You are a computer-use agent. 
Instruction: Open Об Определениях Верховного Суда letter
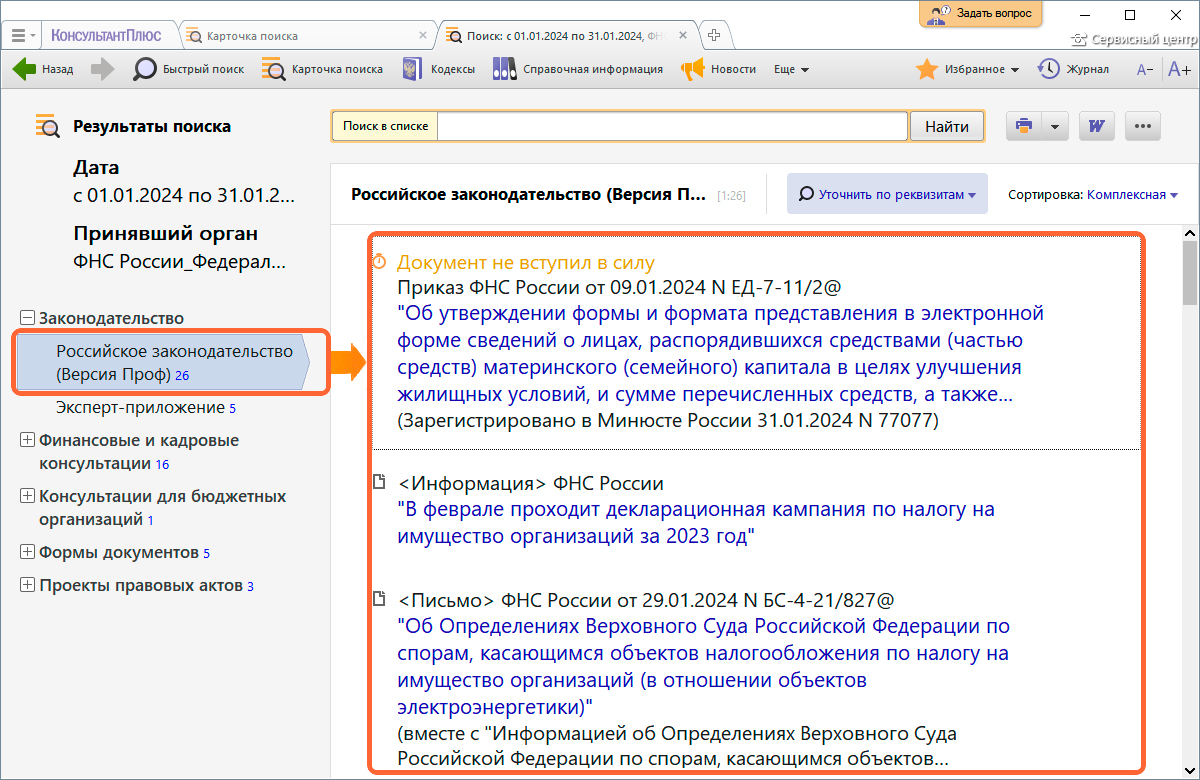703,667
